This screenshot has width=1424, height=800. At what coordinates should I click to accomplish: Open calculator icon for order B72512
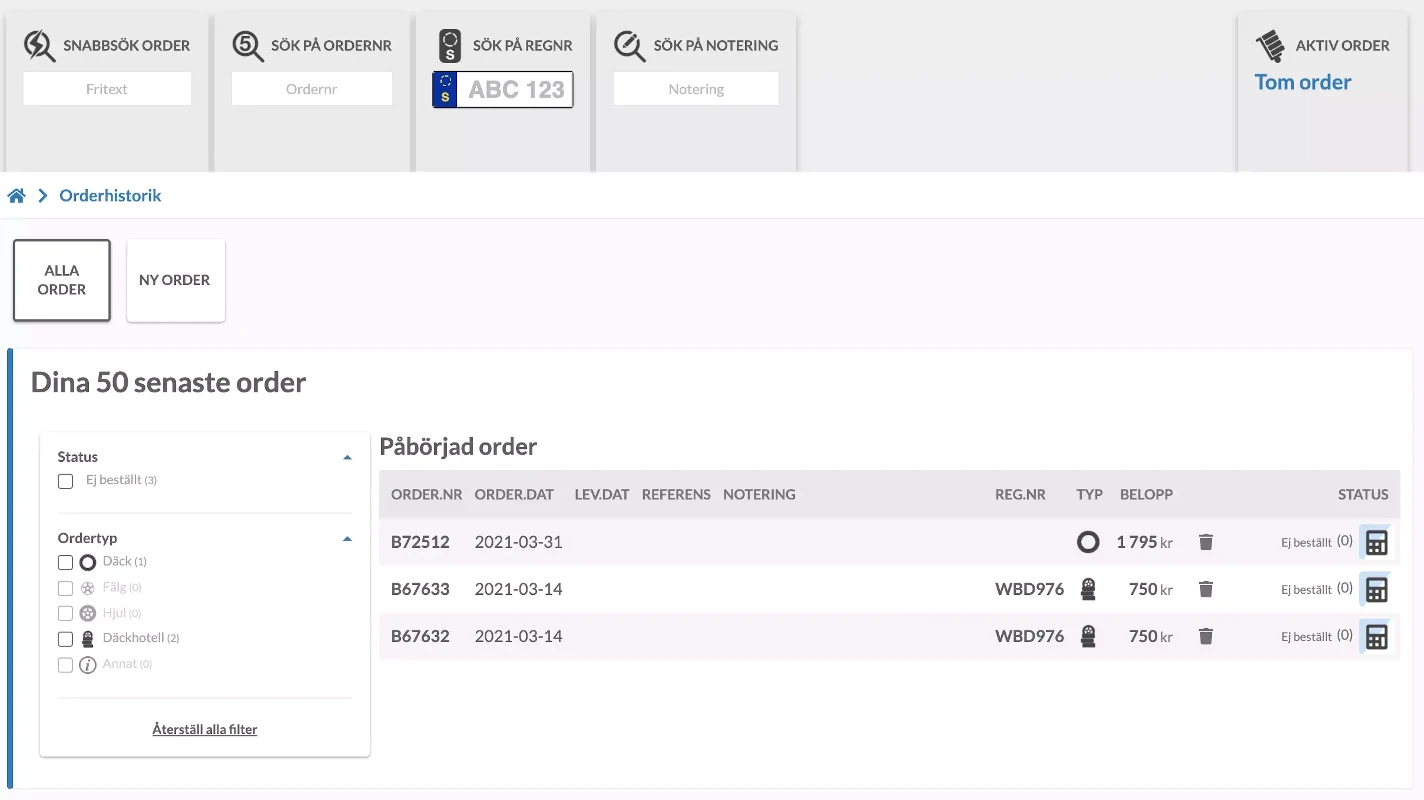(x=1376, y=542)
